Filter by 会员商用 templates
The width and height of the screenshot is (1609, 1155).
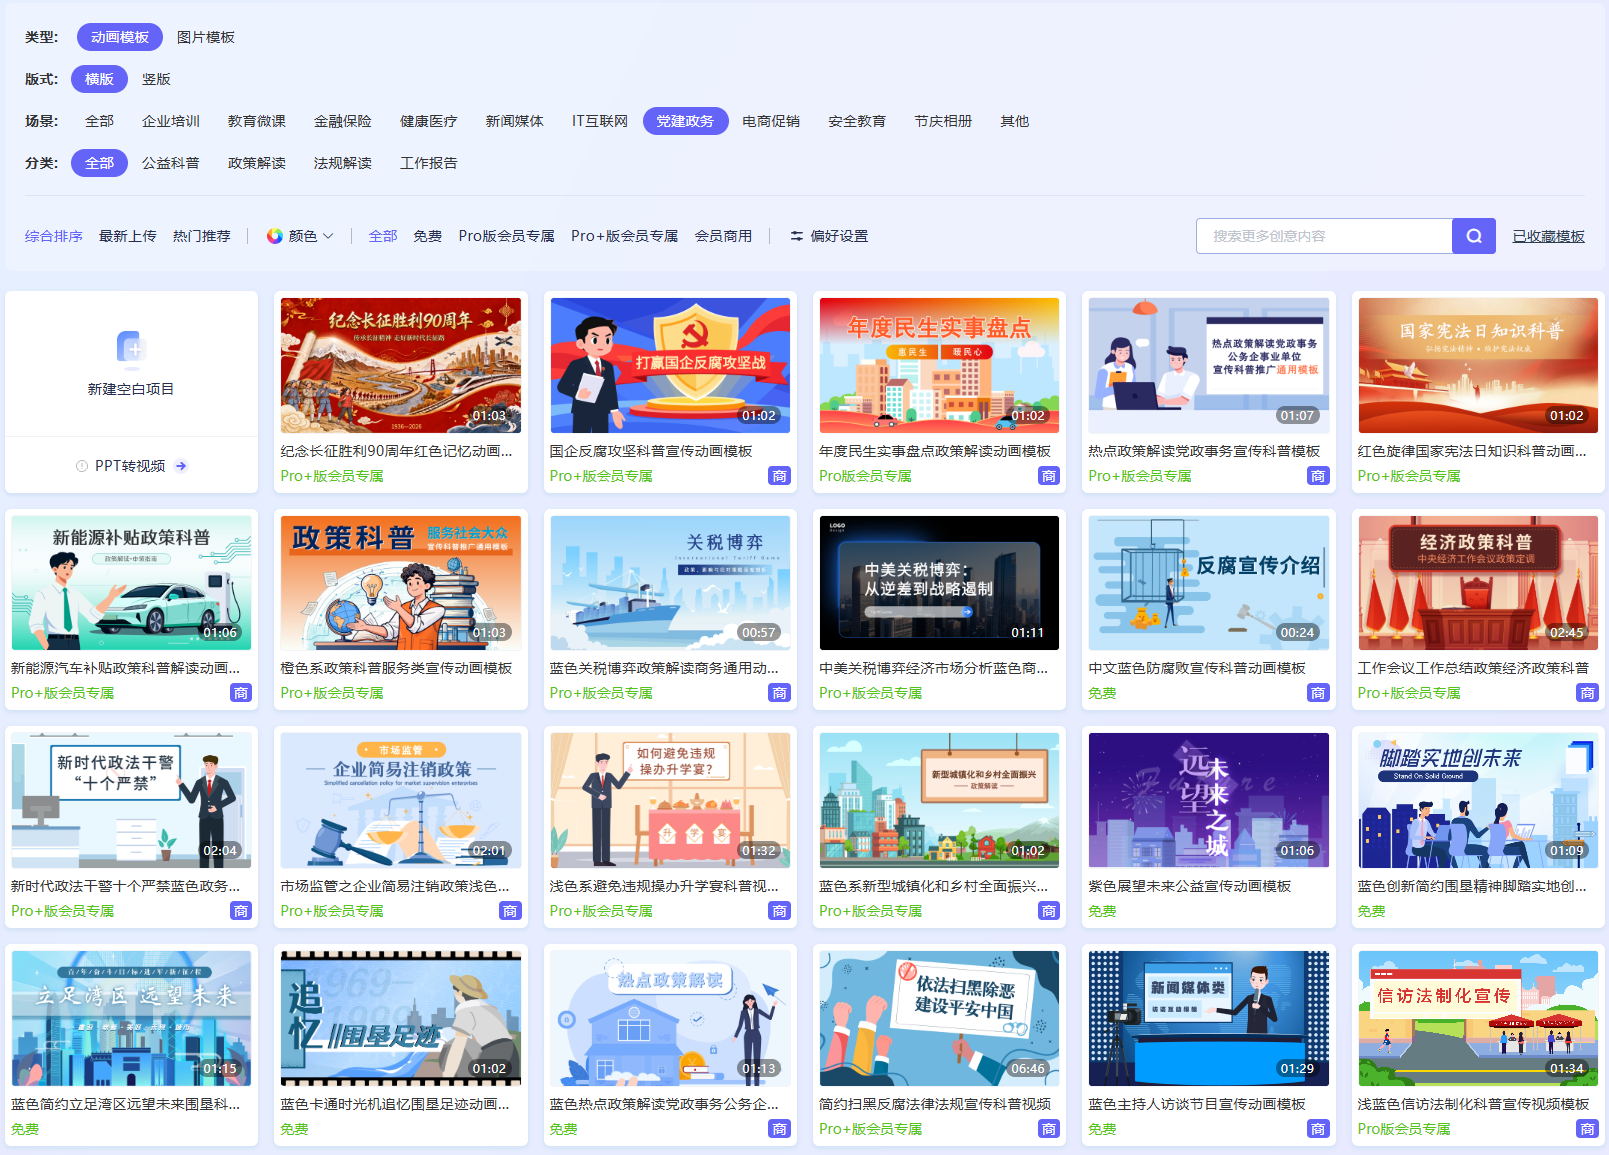pyautogui.click(x=724, y=236)
